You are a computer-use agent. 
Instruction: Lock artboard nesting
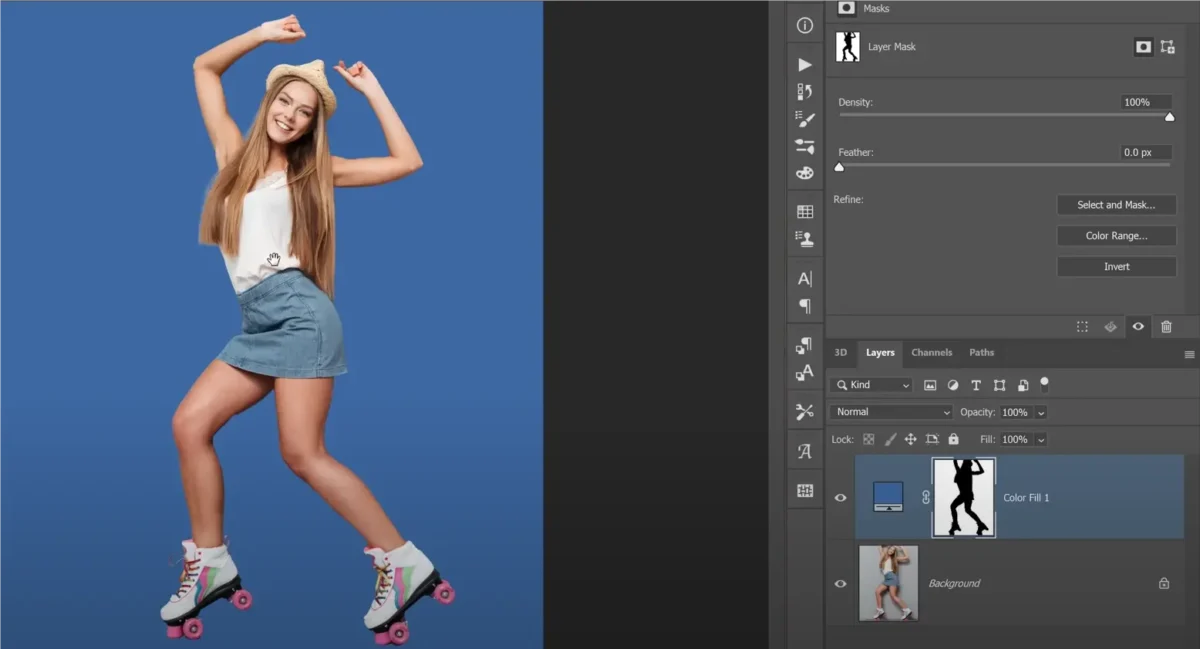pyautogui.click(x=932, y=439)
